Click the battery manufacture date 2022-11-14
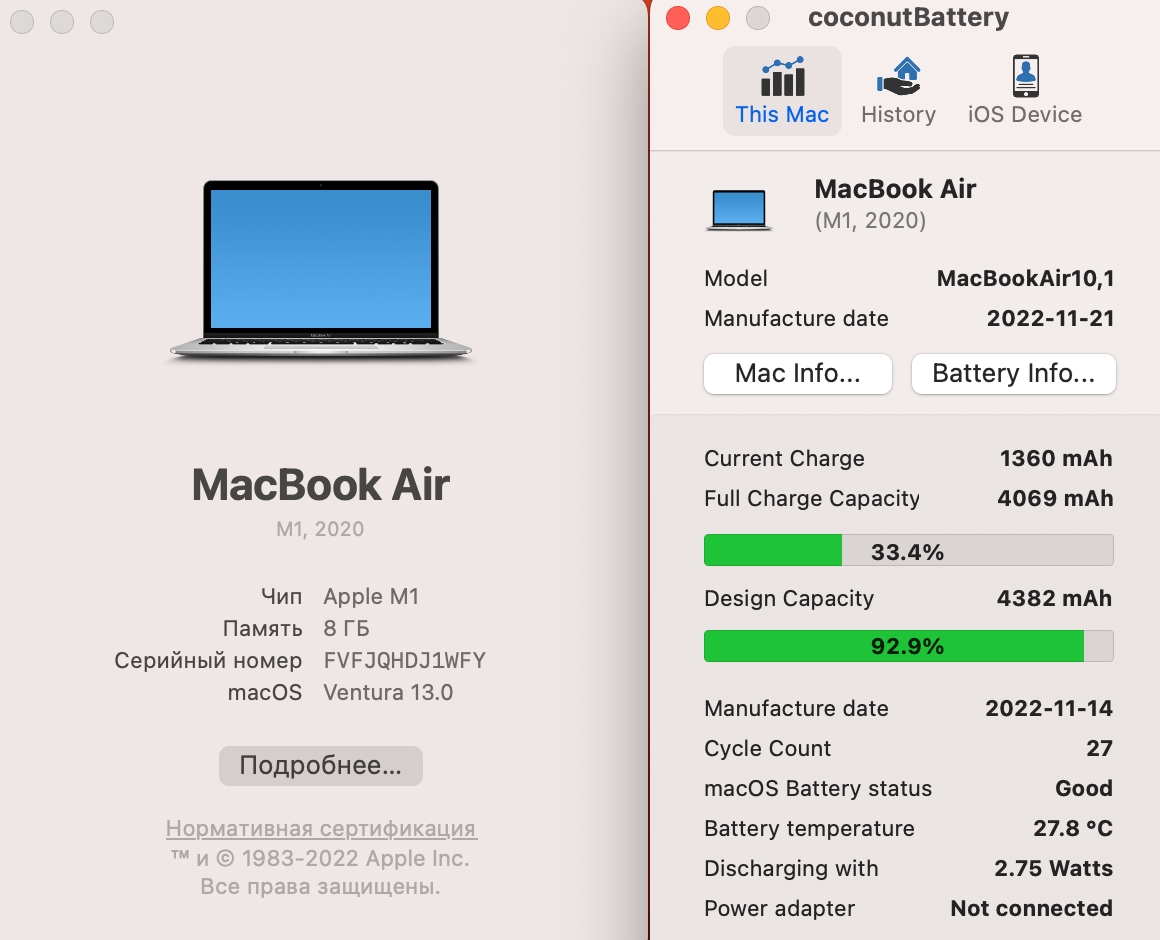 click(1049, 709)
